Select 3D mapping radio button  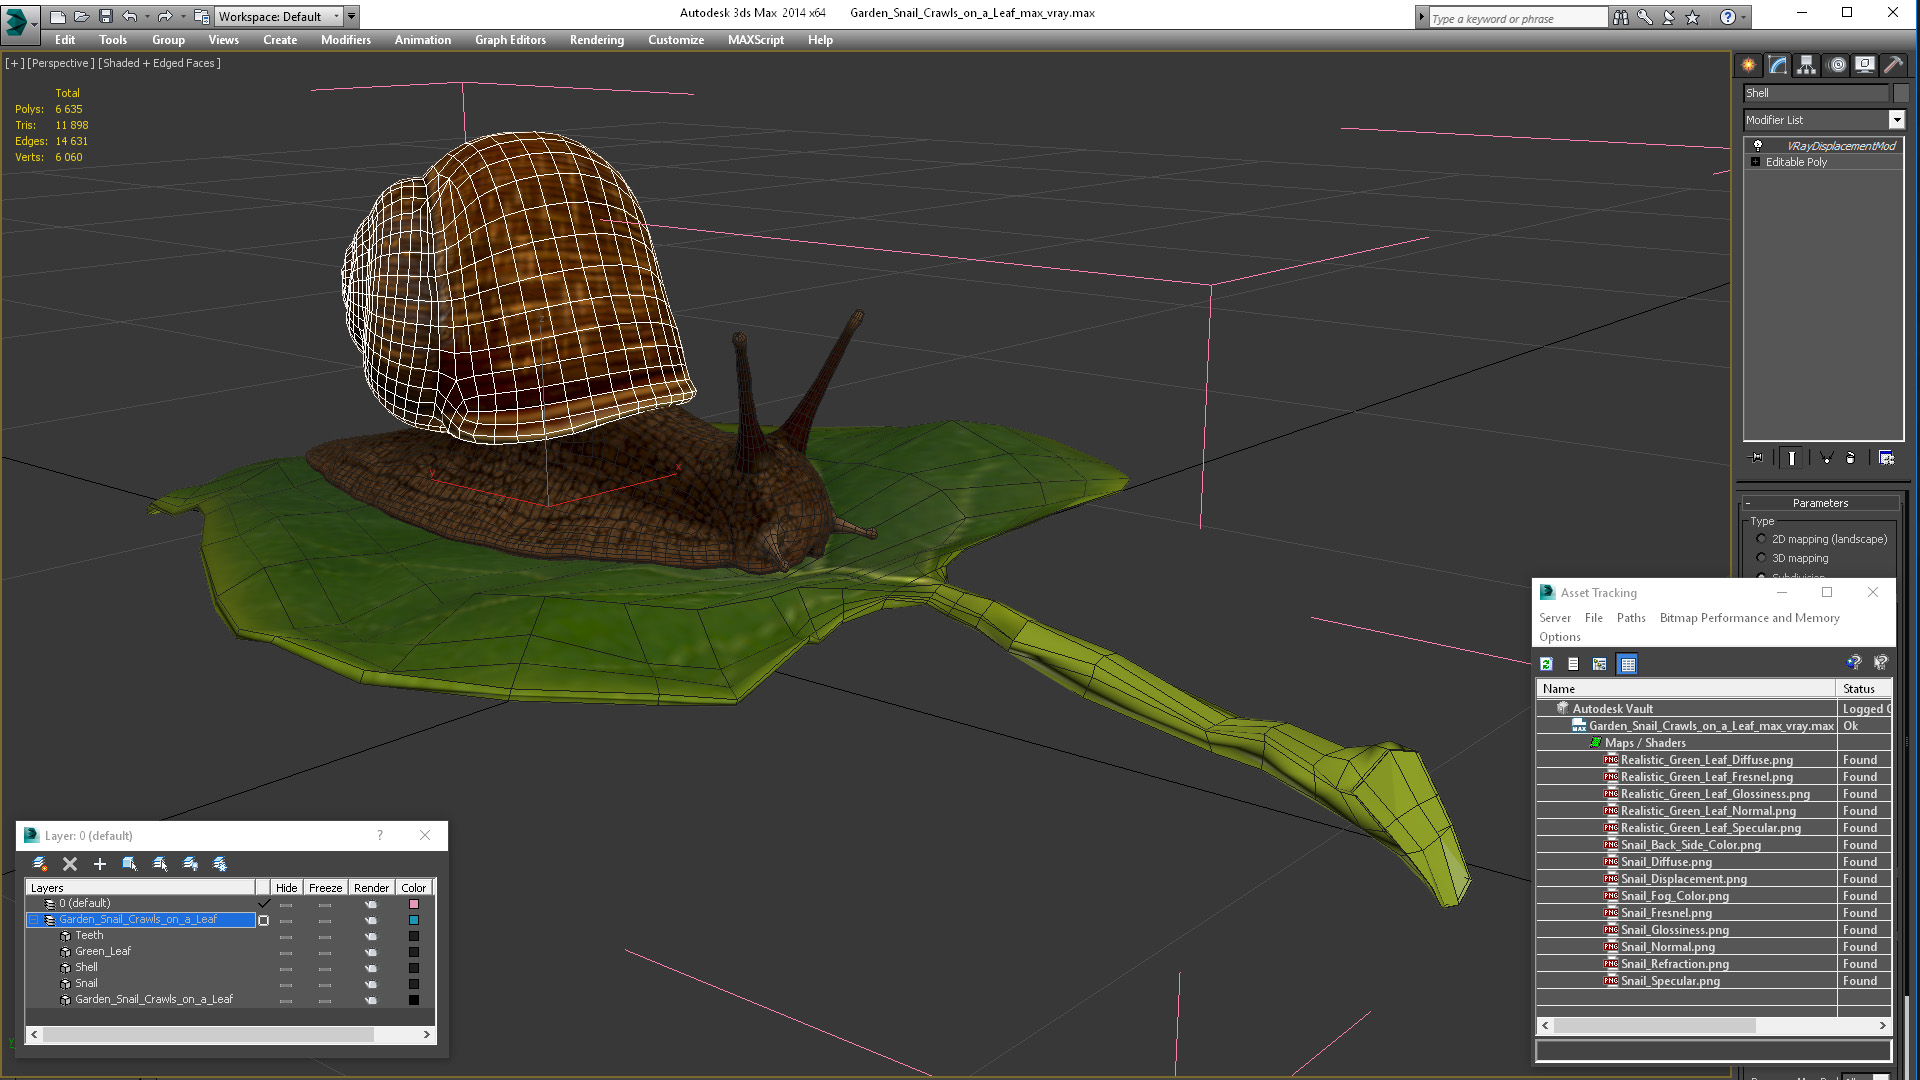click(1761, 558)
